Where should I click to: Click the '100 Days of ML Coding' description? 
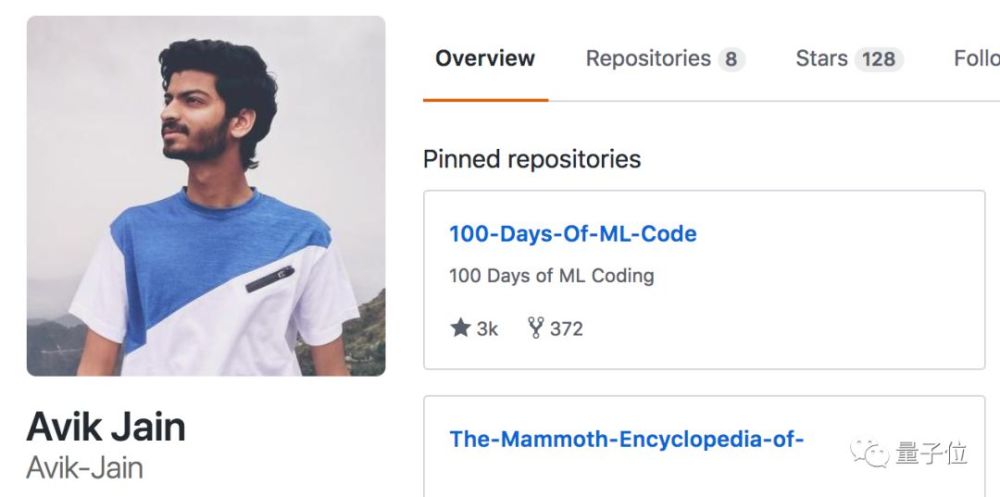(551, 275)
